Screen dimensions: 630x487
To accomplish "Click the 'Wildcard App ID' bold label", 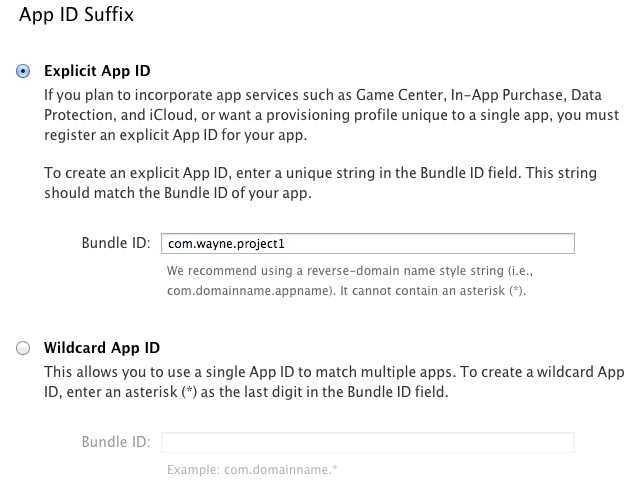I will (101, 348).
